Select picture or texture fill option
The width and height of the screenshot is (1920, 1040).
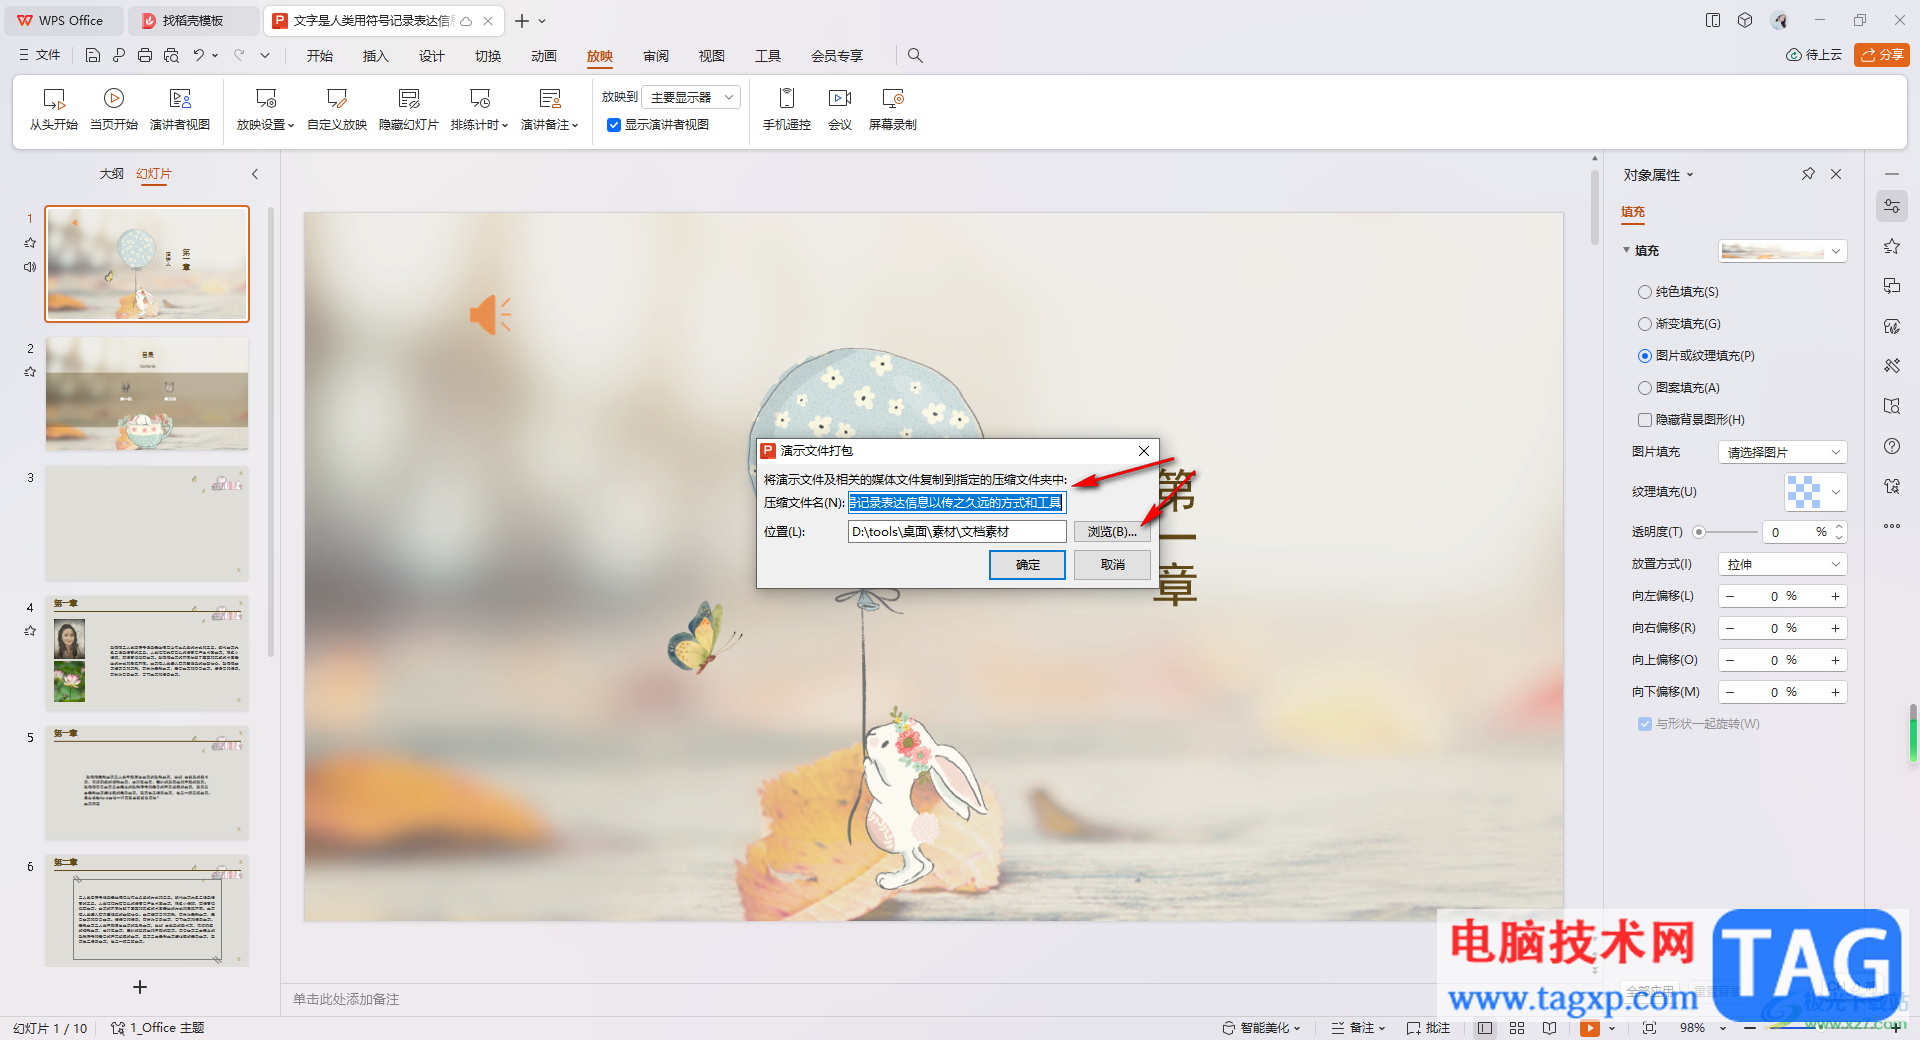pos(1645,356)
